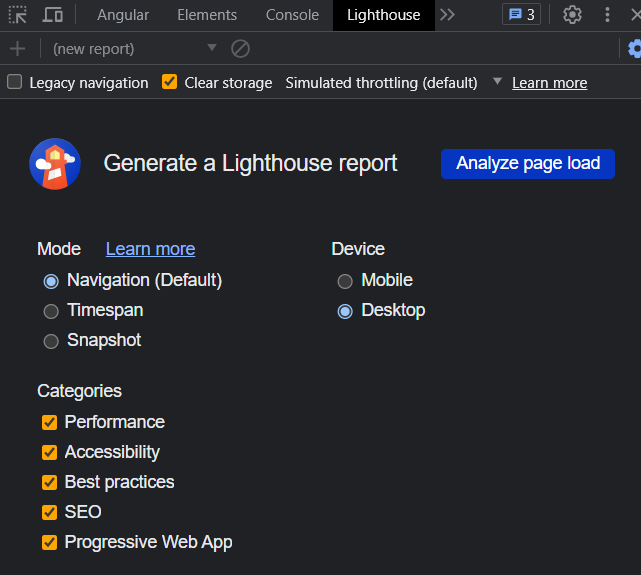Click the Analyze page load button
641x575 pixels.
[x=527, y=164]
